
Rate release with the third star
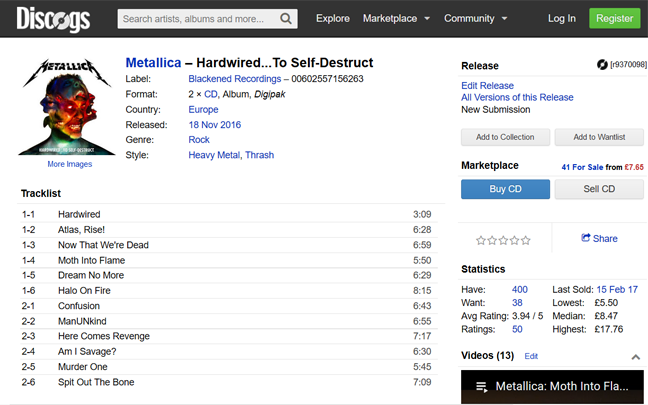tap(503, 240)
